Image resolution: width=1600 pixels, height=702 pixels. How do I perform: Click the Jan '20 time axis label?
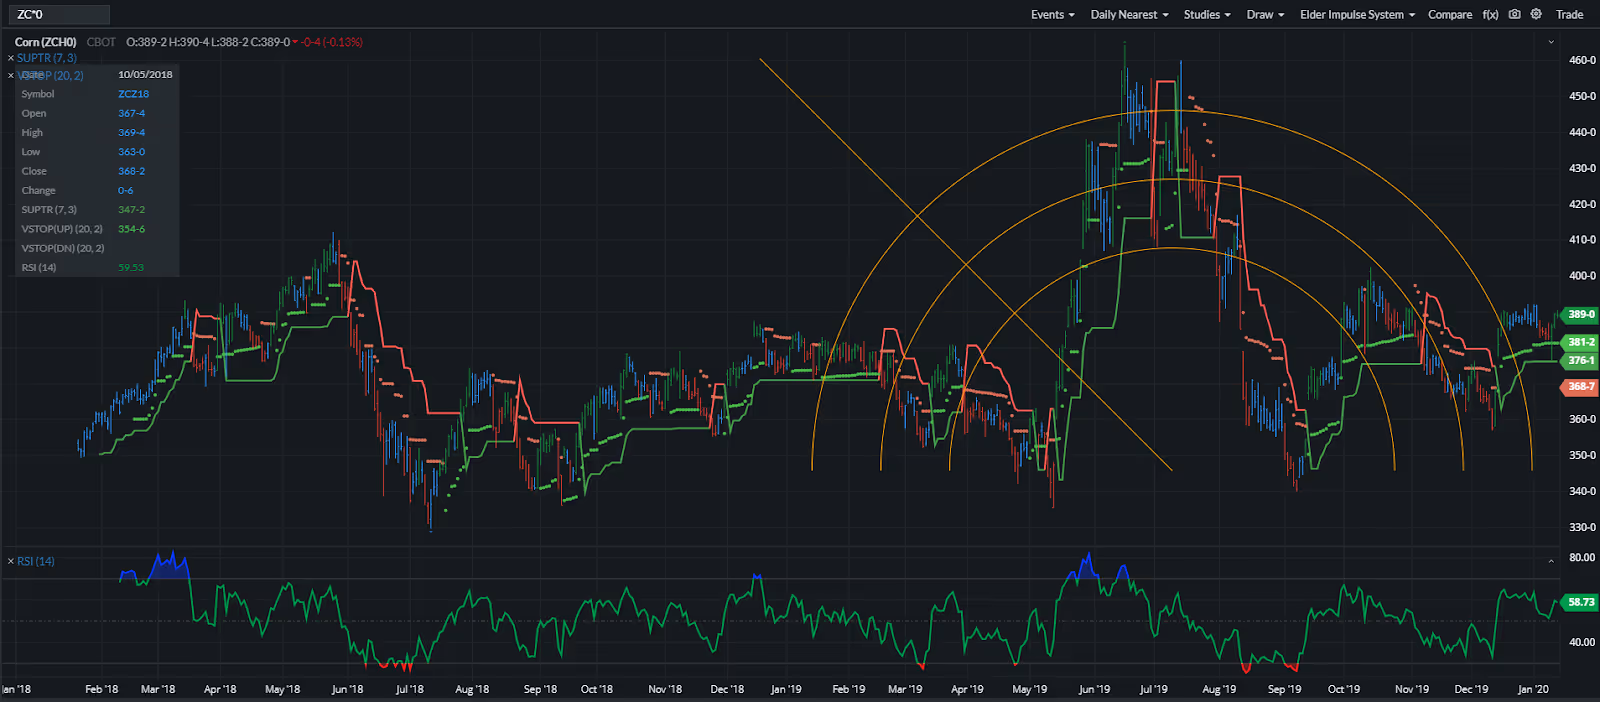click(1533, 689)
